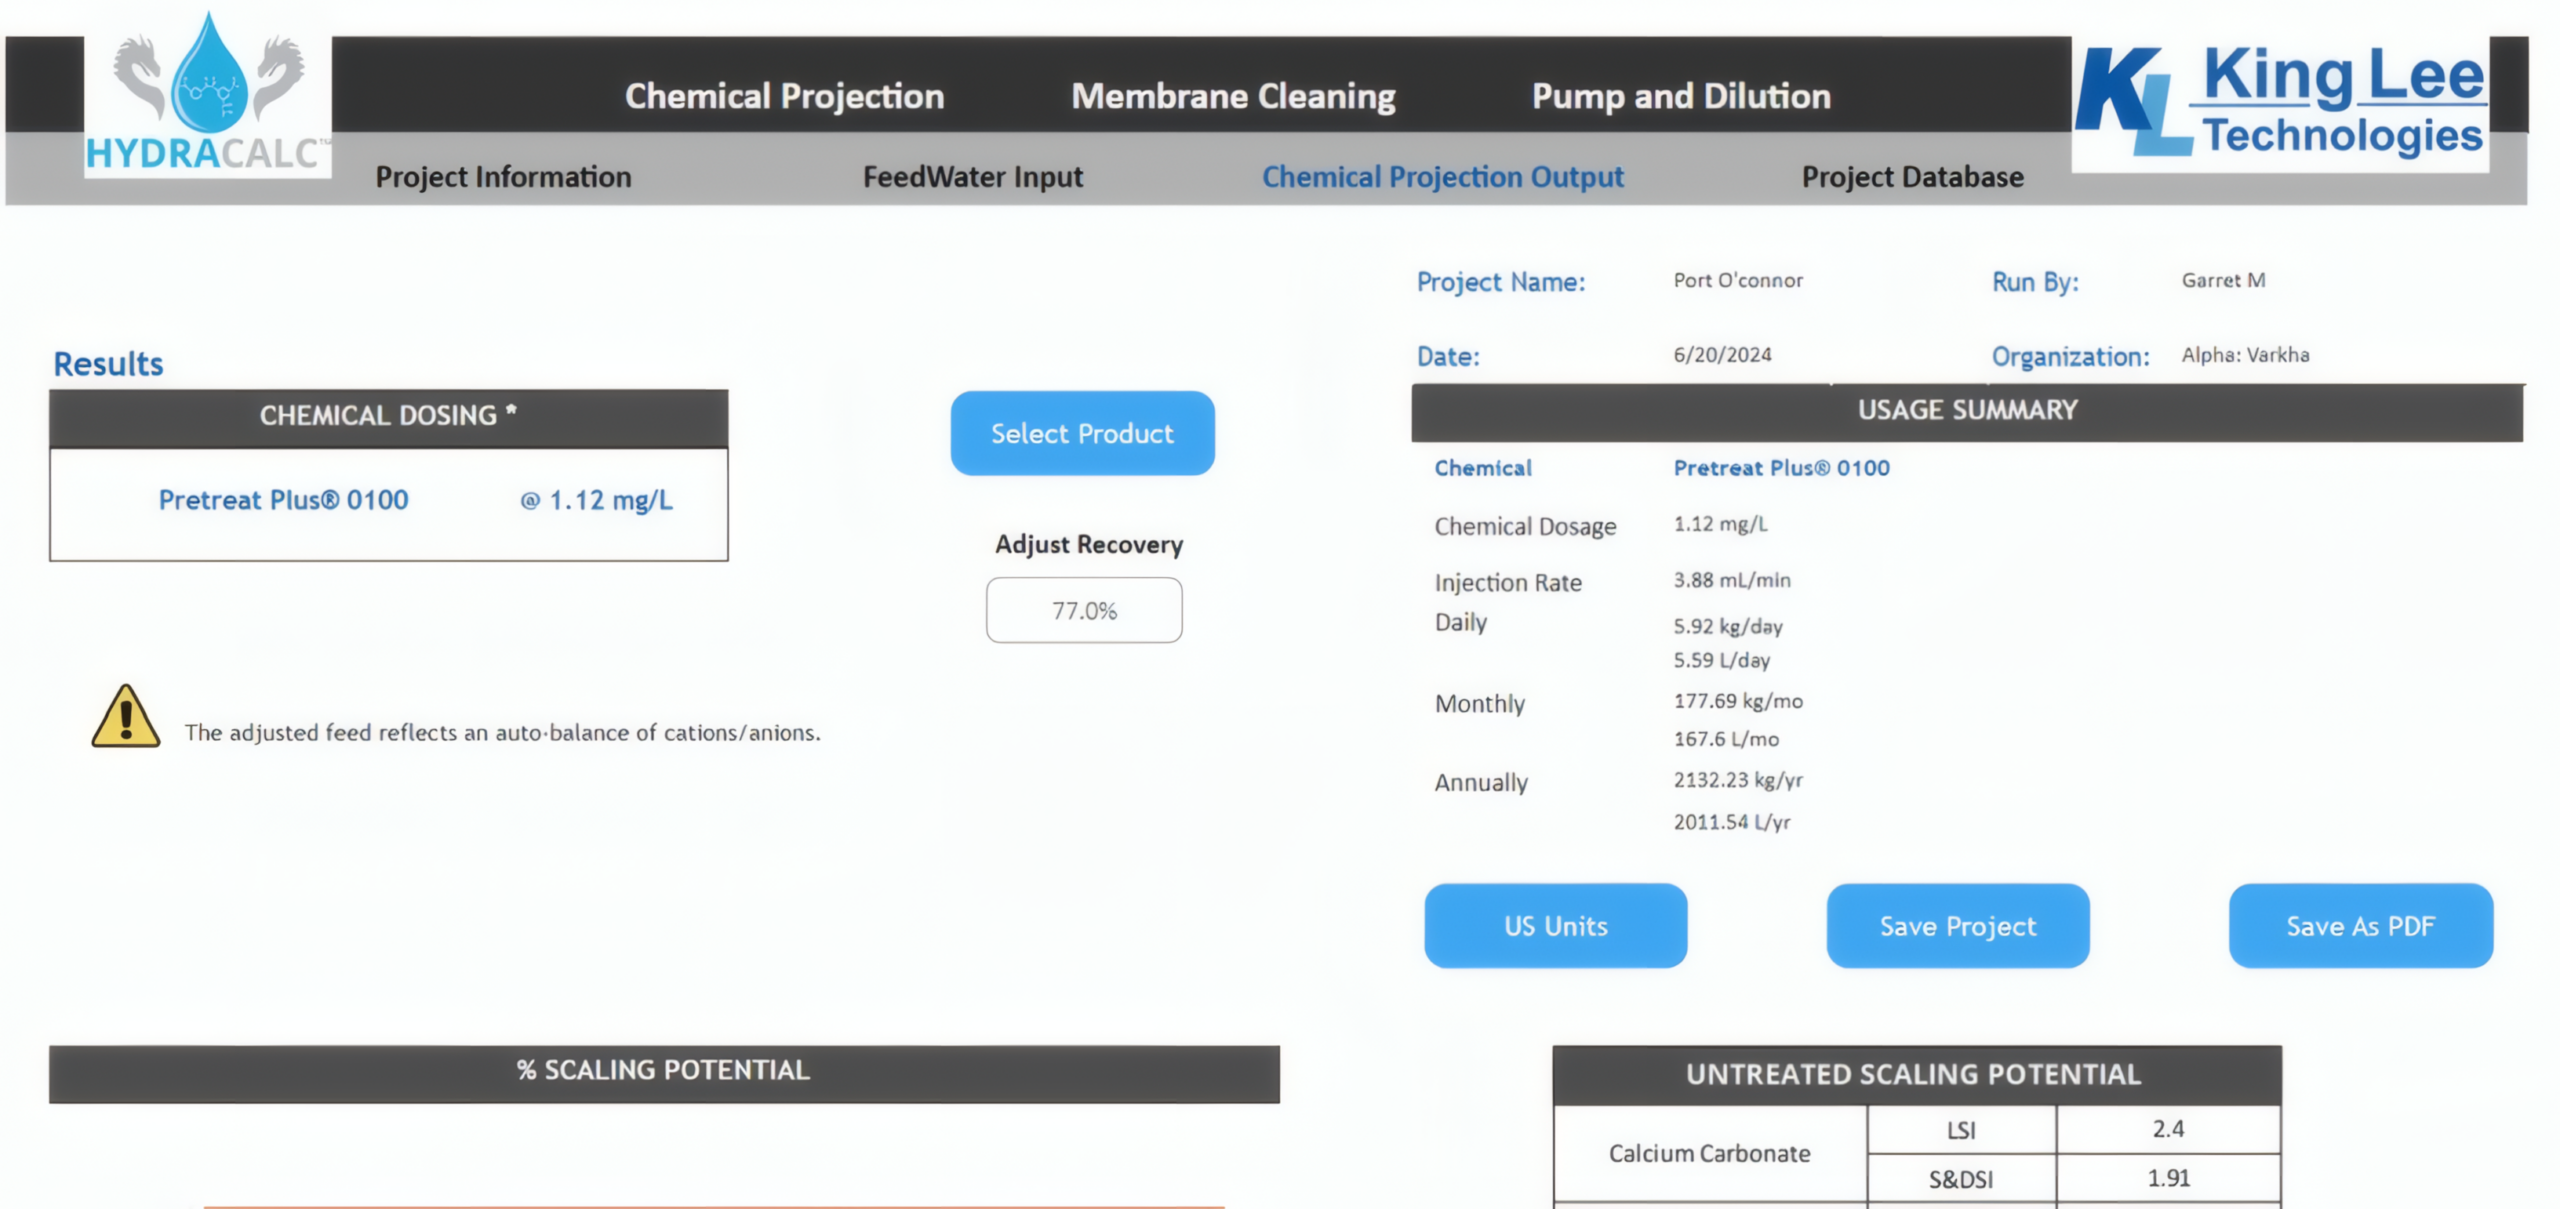Click the monthly volume 167.6 L/mo
Viewport: 2560px width, 1209px height.
click(1726, 739)
